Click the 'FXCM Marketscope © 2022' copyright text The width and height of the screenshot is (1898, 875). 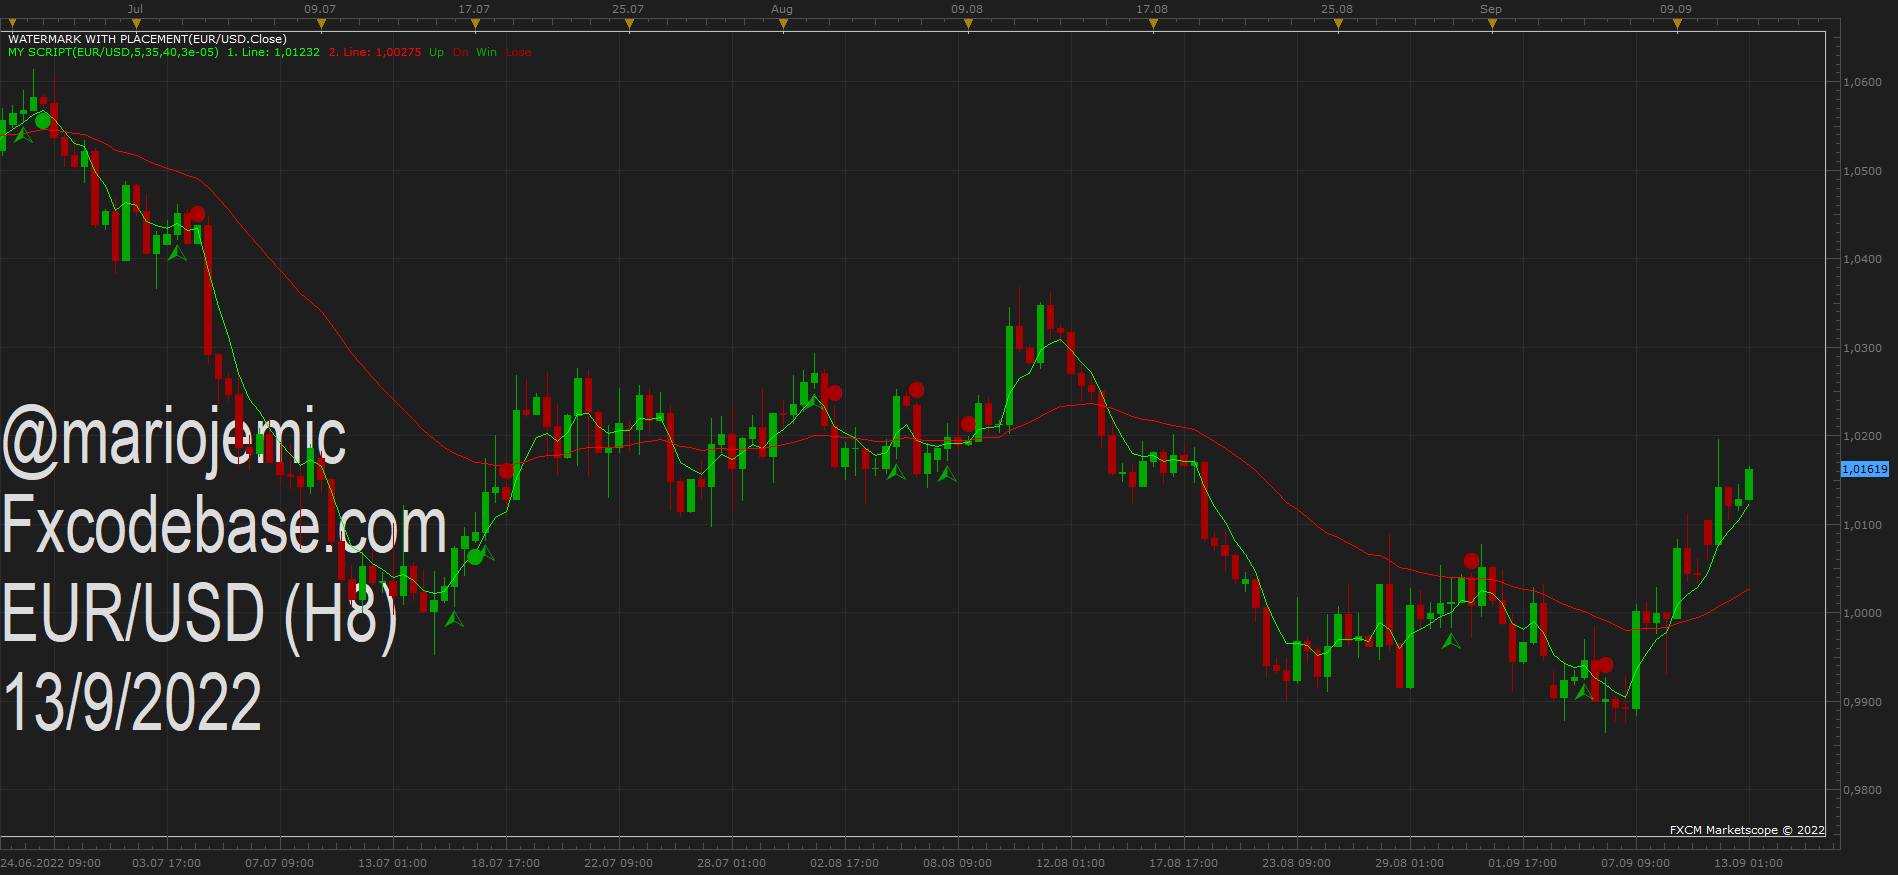click(1747, 830)
